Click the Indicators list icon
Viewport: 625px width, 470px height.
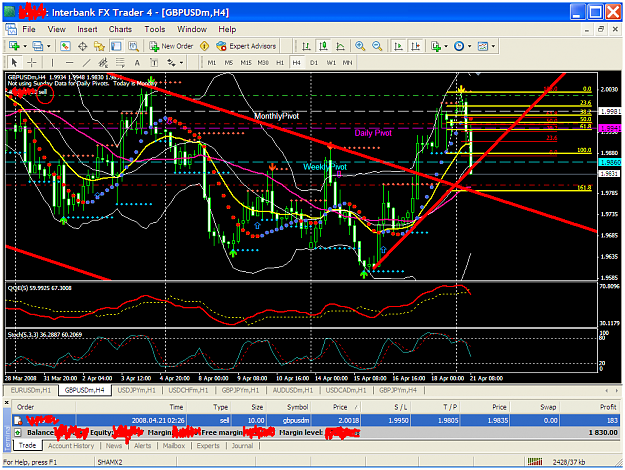pyautogui.click(x=436, y=46)
